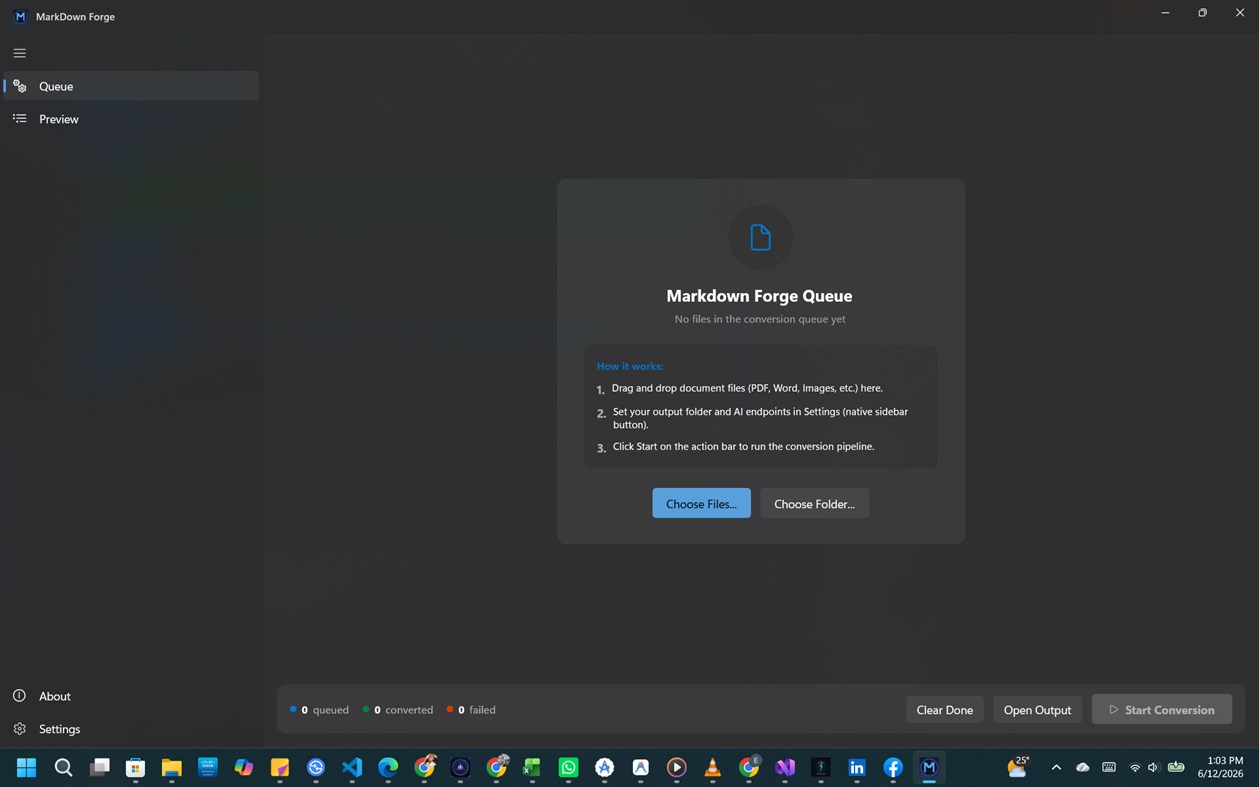Viewport: 1259px width, 787px height.
Task: Open Visual Studio Code from taskbar
Action: [352, 767]
